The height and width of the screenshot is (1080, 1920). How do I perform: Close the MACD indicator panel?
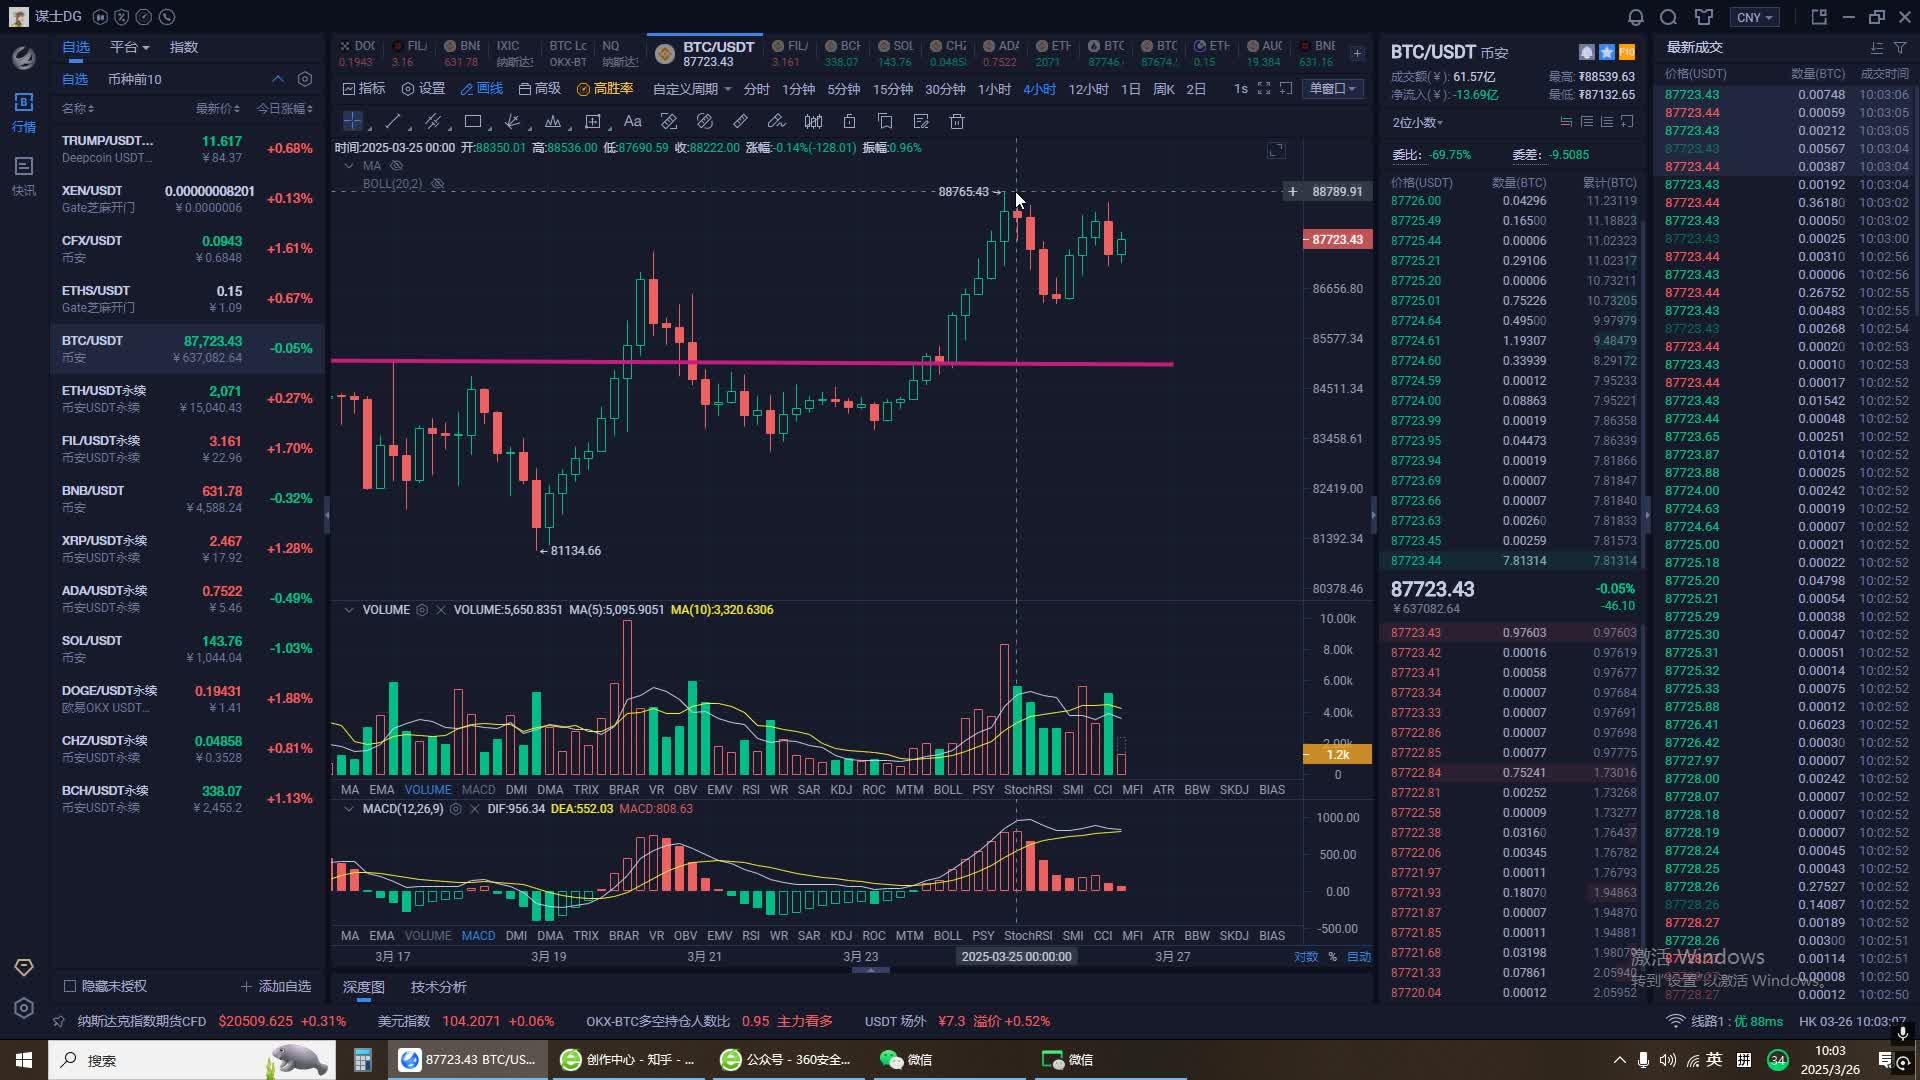[474, 809]
